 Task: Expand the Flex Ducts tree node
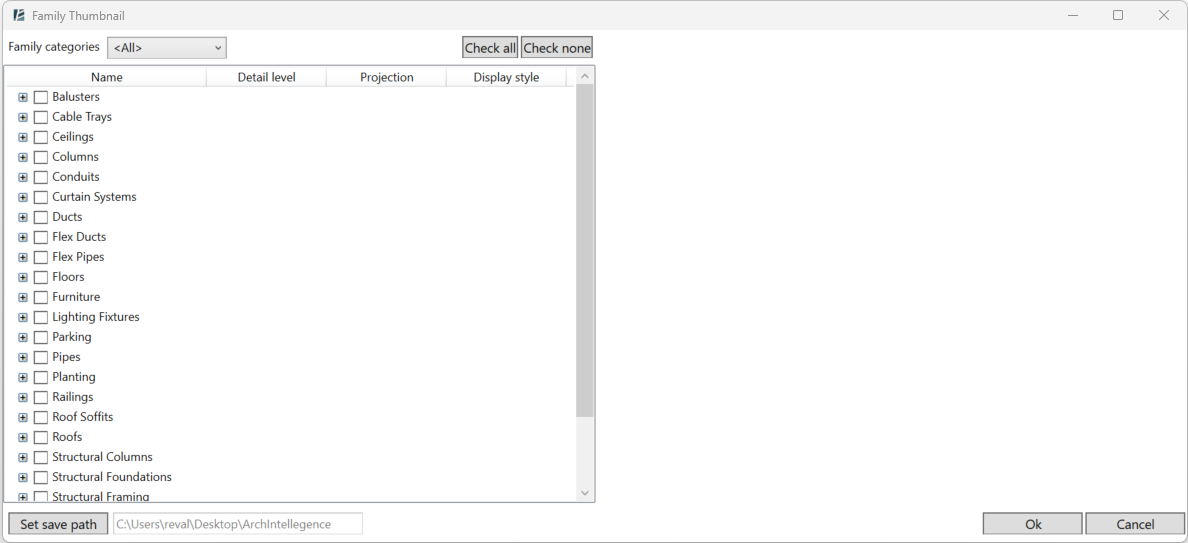[23, 237]
